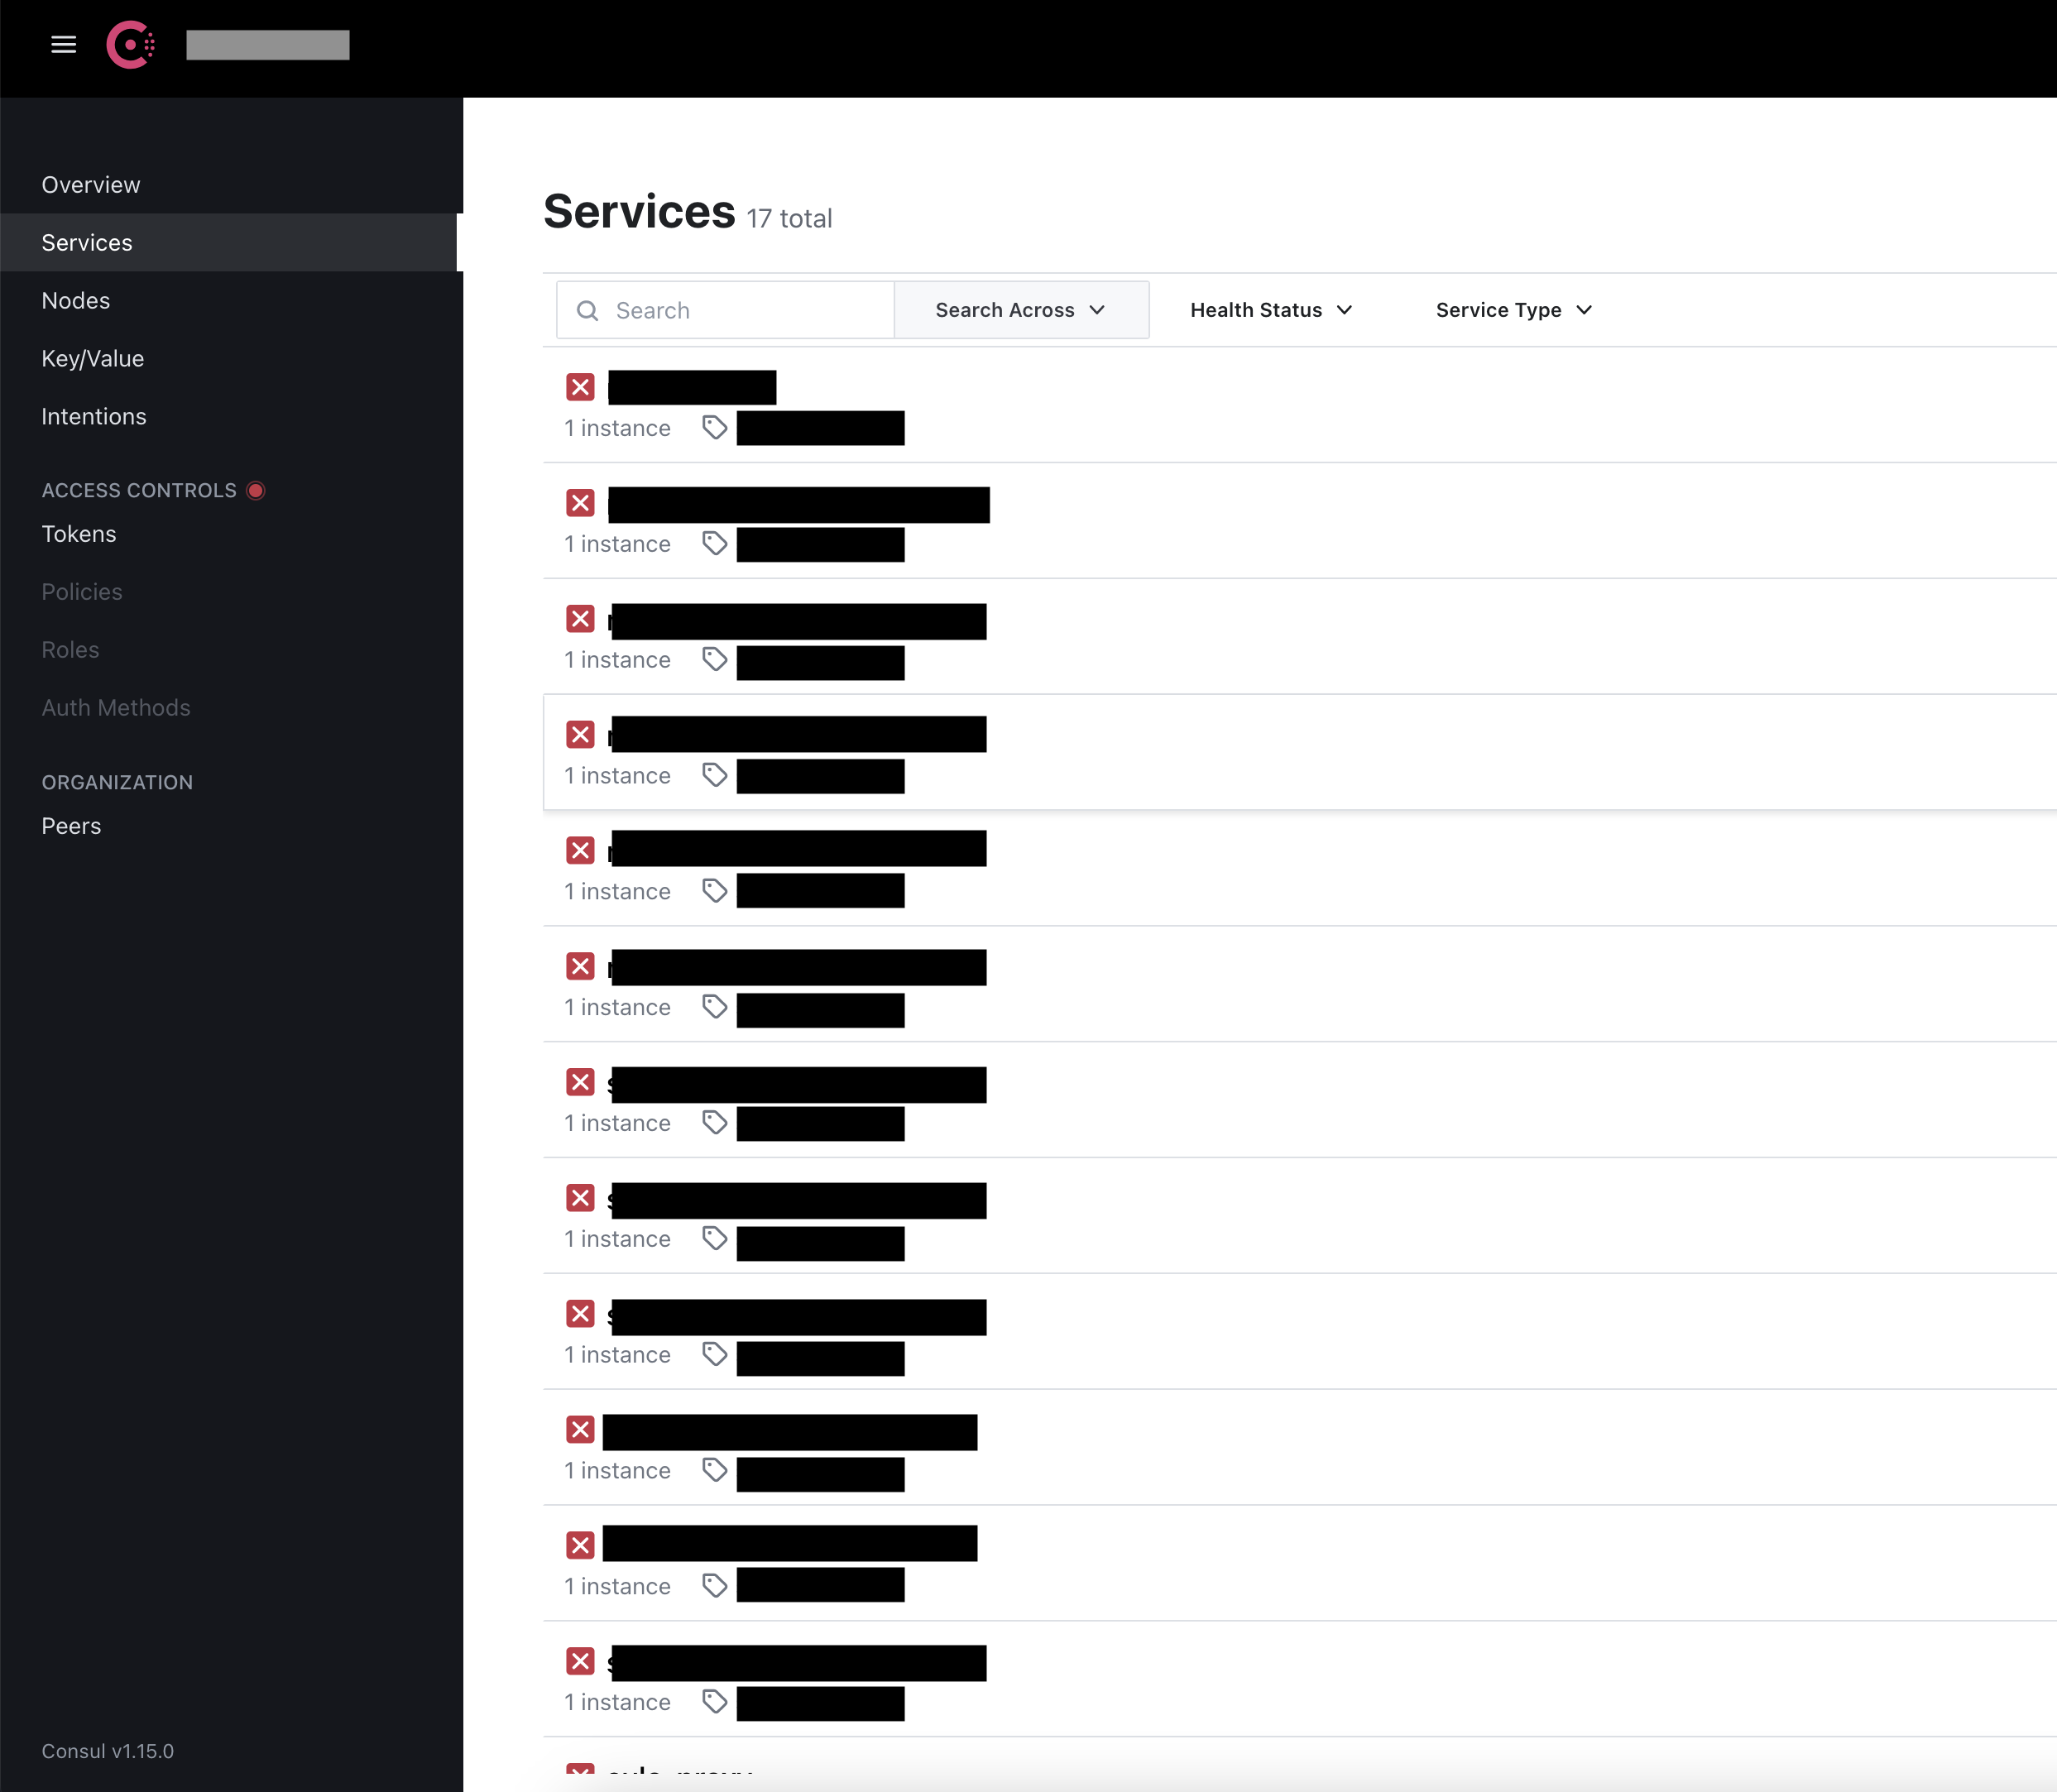The height and width of the screenshot is (1792, 2057).
Task: Open the Intentions page
Action: point(94,416)
